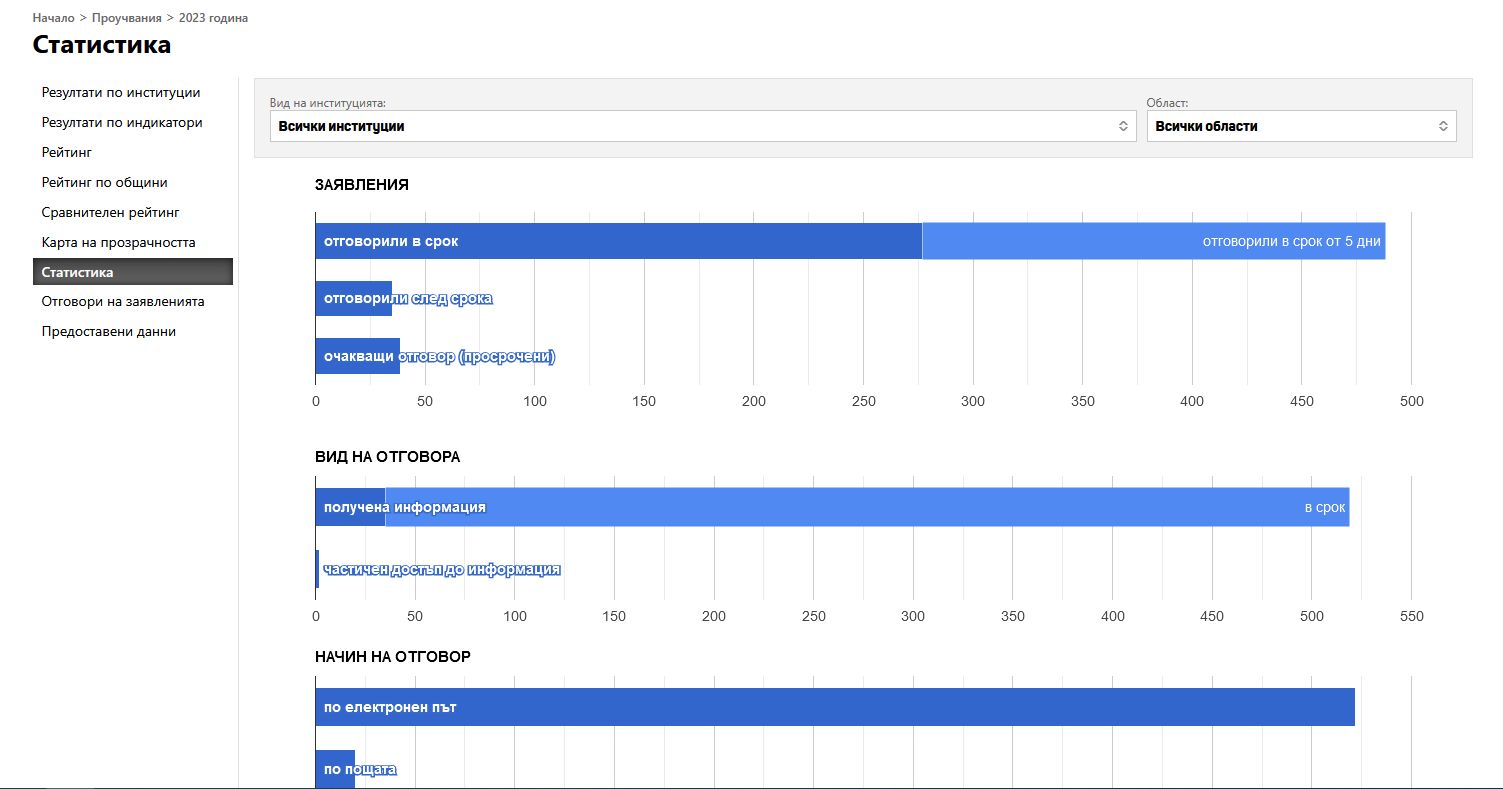Expand the 'Област' dropdown
Viewport: 1503px width, 789px height.
coord(1300,126)
